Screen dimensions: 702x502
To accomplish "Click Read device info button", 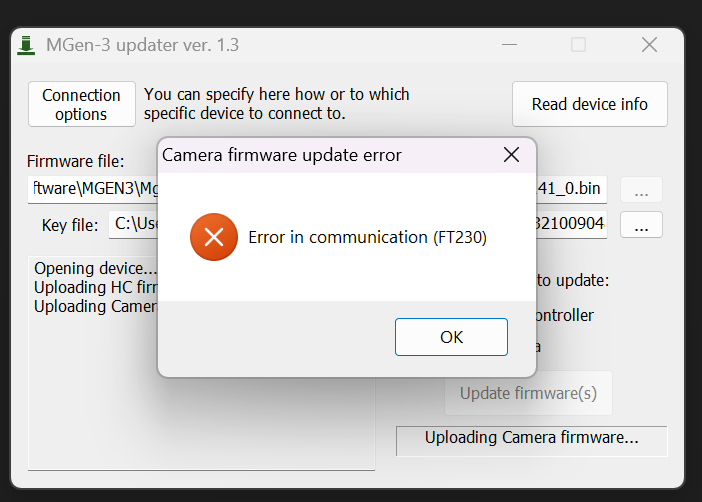I will pos(590,104).
